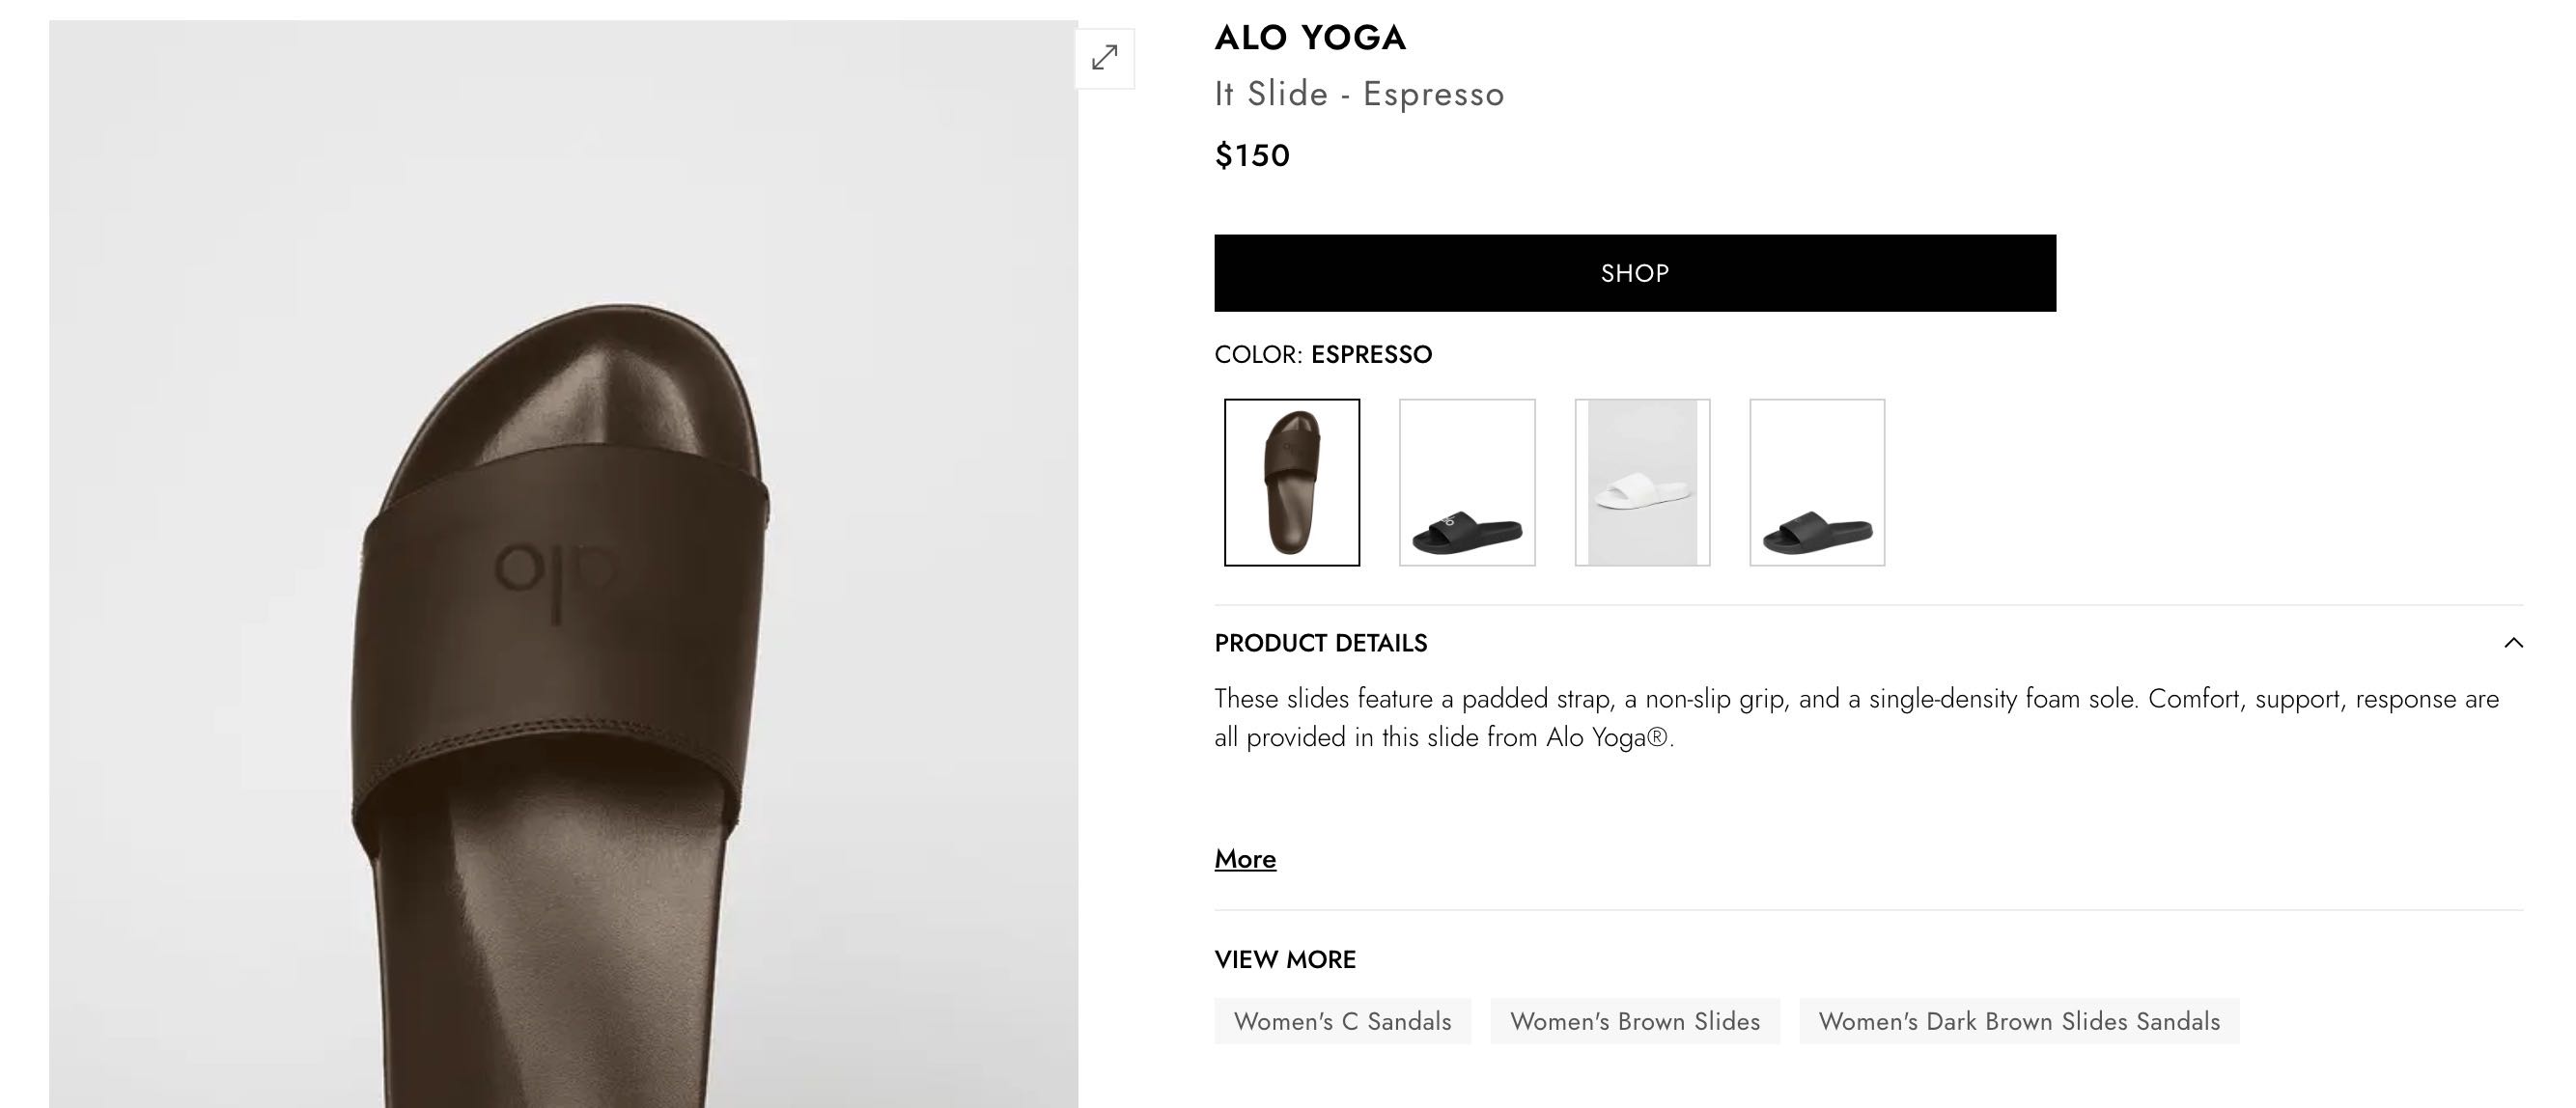
Task: Open the Women's C Sandals tag
Action: point(1342,1021)
